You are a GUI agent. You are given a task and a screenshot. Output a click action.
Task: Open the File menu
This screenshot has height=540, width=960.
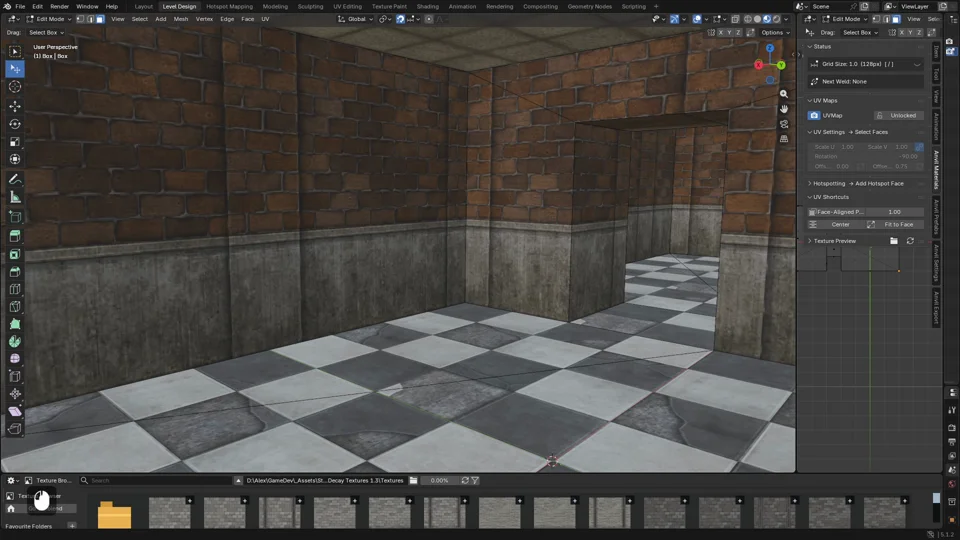pyautogui.click(x=20, y=6)
